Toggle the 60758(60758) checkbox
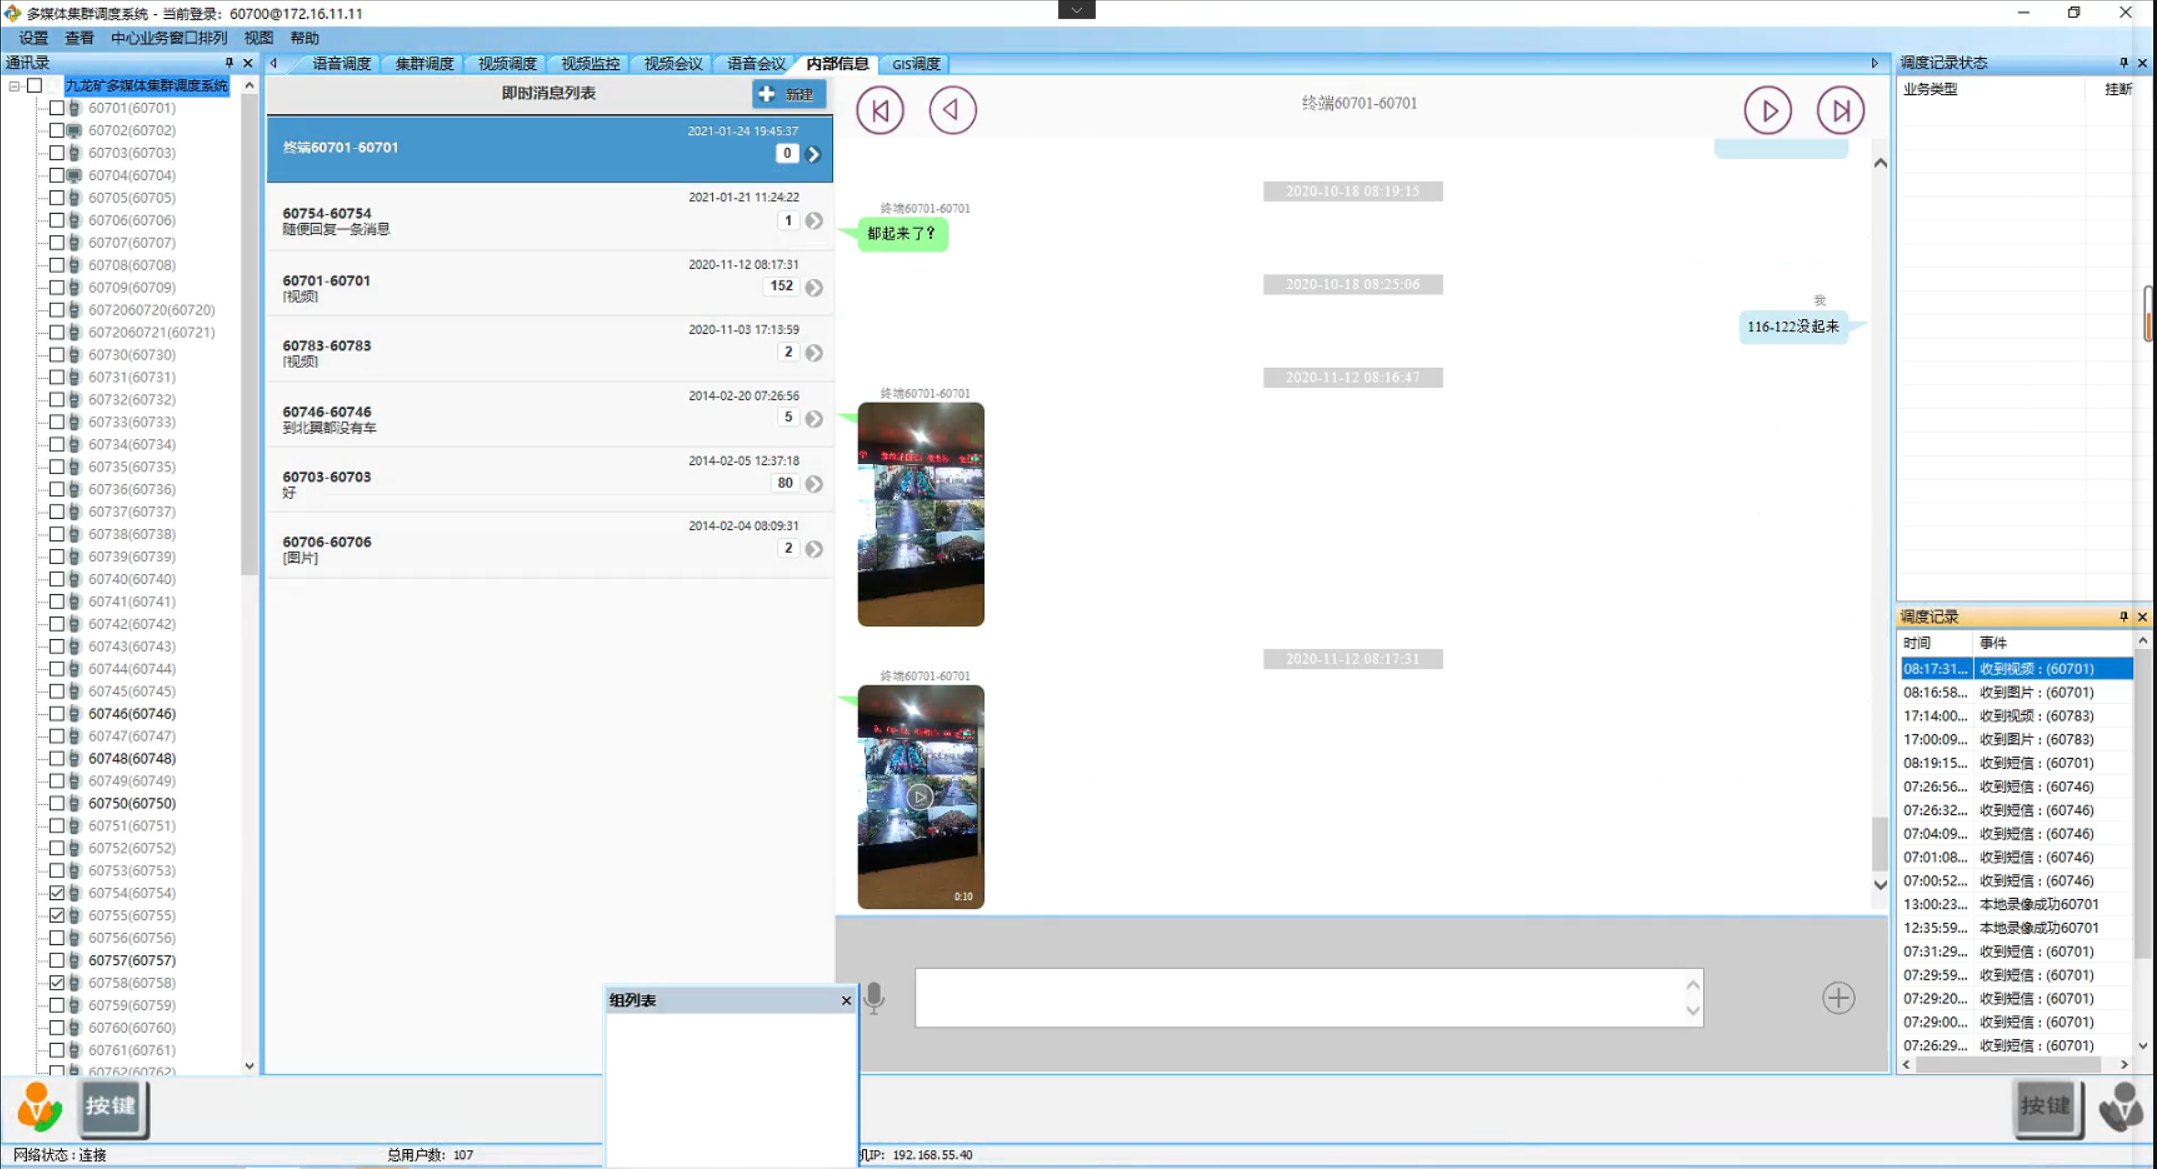This screenshot has height=1169, width=2157. (57, 983)
